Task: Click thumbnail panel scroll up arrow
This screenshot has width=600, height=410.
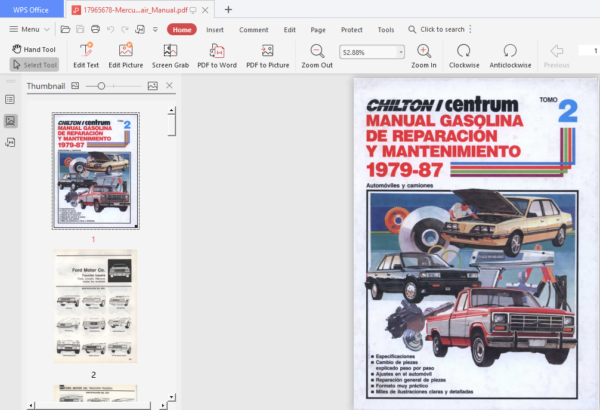Action: pos(171,110)
